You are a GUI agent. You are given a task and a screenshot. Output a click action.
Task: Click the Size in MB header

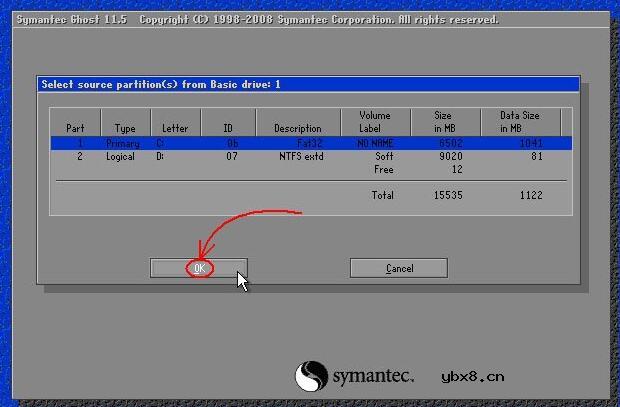(442, 122)
